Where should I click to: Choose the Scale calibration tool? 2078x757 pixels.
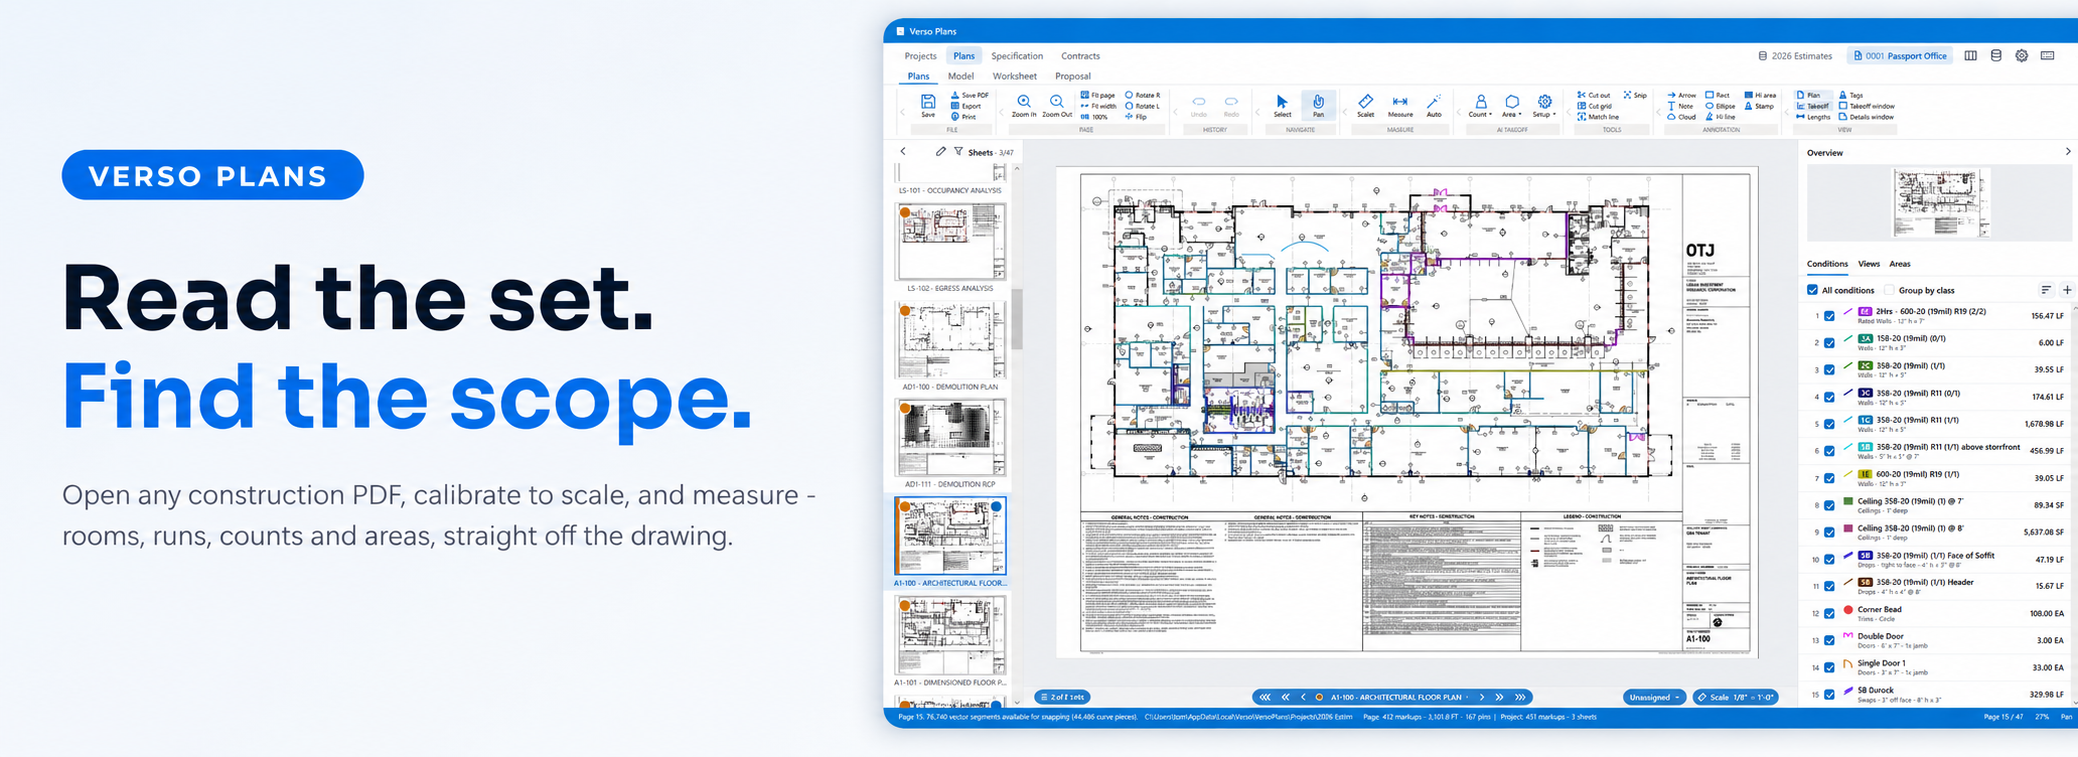pos(1365,106)
